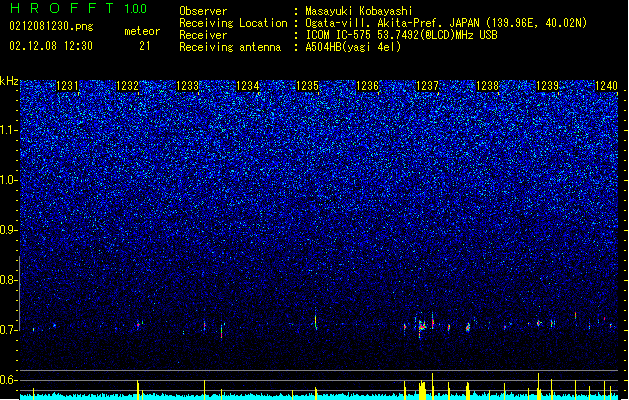
Task: Click the 1.1 frequency axis label
Action: [x=9, y=130]
